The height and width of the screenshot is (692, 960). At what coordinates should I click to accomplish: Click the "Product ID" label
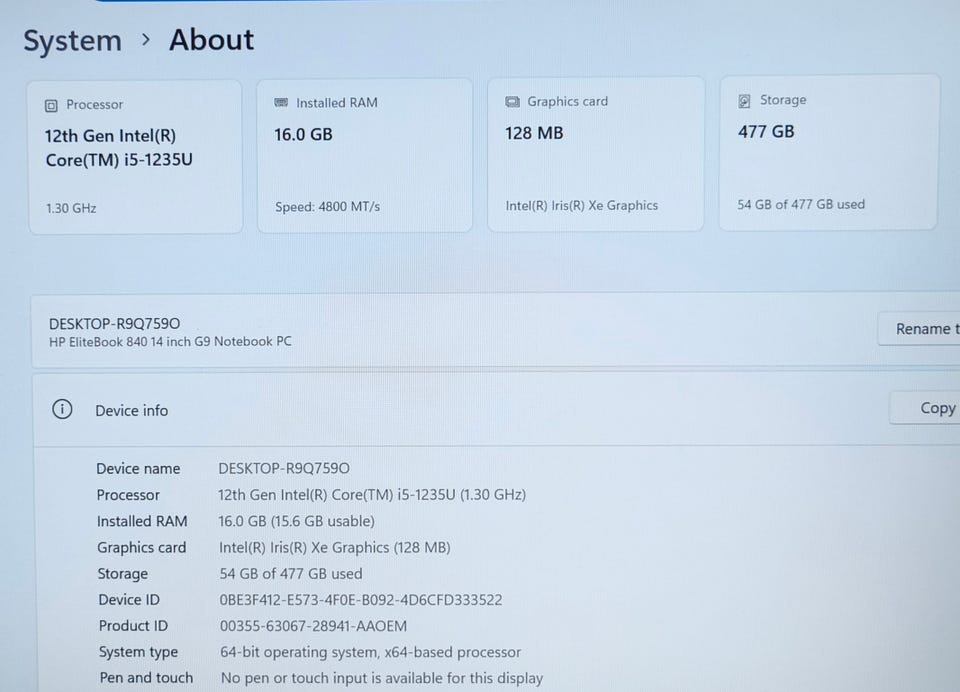(133, 626)
